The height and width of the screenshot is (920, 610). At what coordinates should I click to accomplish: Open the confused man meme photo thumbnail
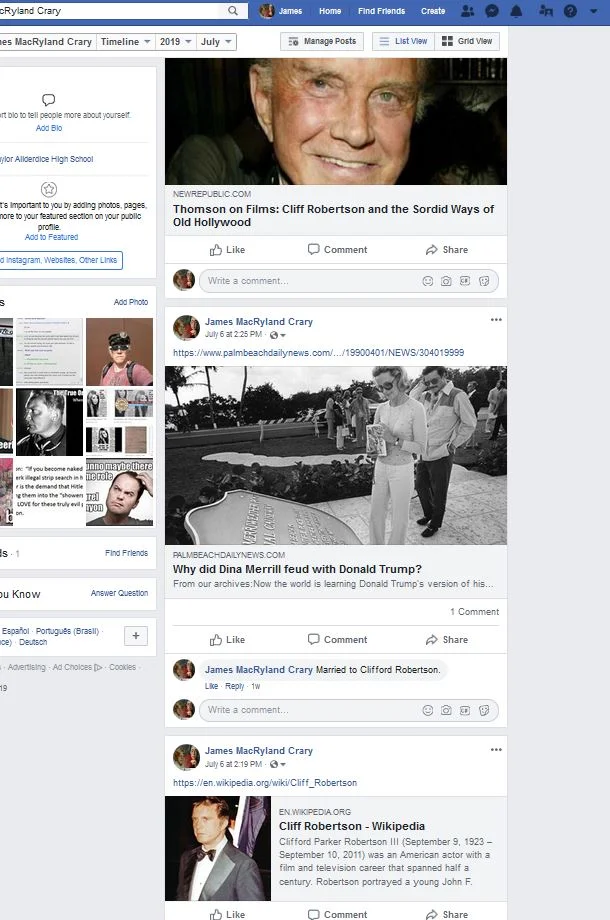point(119,492)
